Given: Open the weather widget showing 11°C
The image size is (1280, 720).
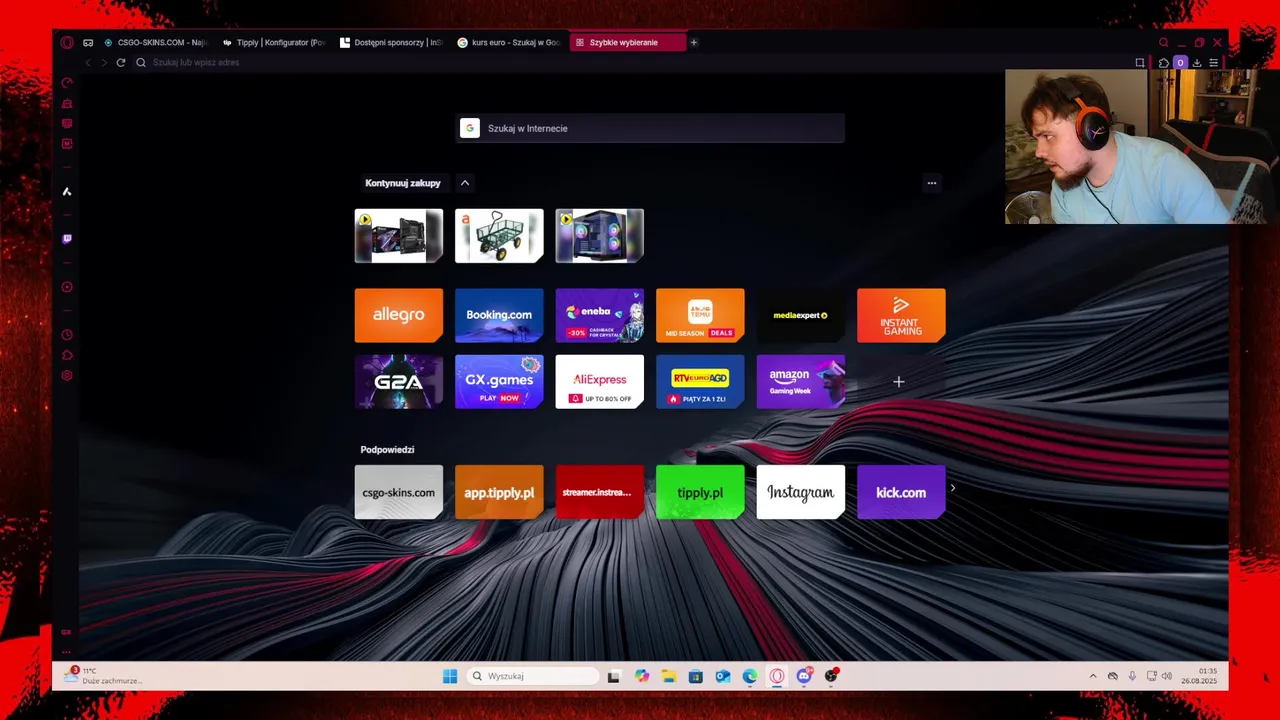Looking at the screenshot, I should tap(105, 676).
